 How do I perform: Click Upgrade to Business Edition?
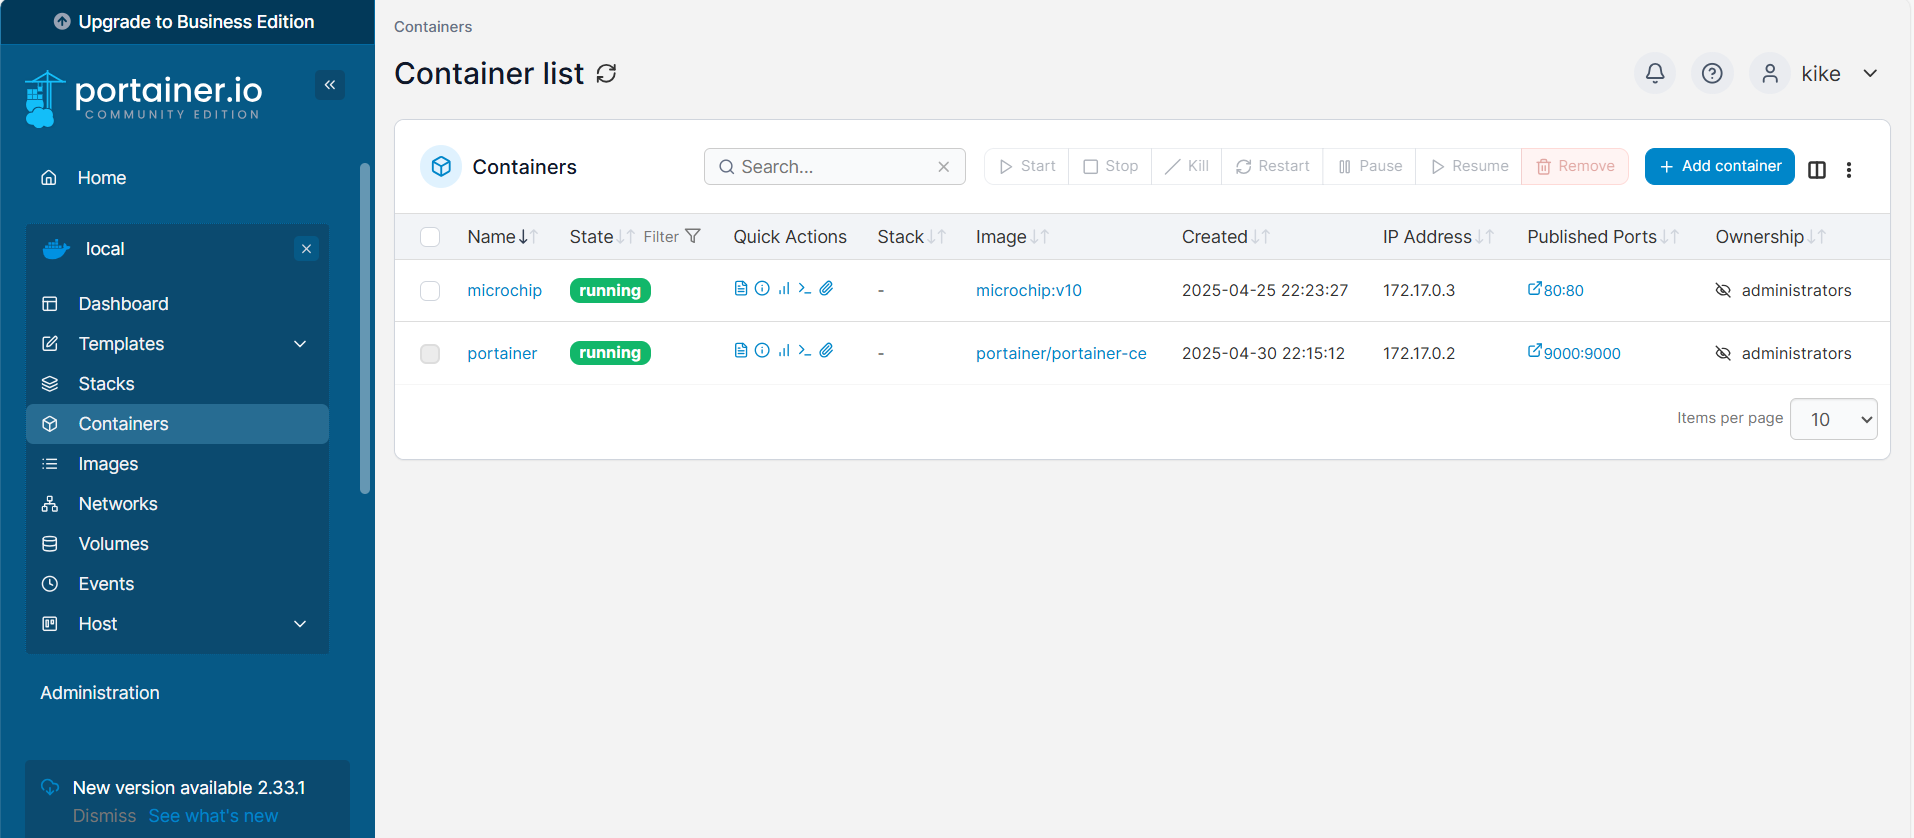click(186, 22)
